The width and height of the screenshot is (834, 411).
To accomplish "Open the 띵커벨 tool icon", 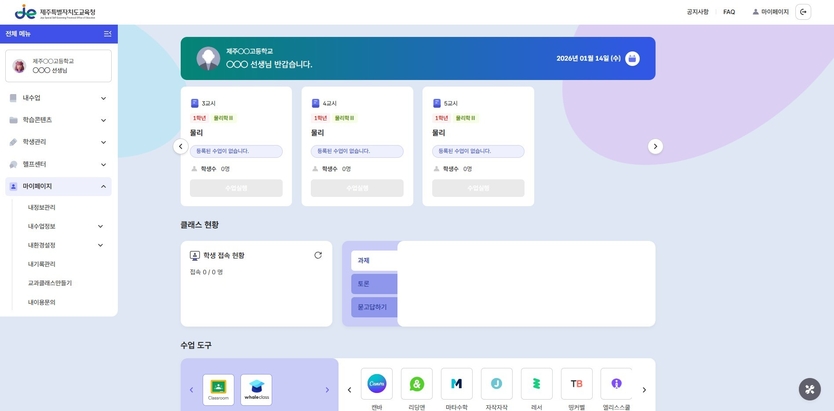I will [x=577, y=384].
